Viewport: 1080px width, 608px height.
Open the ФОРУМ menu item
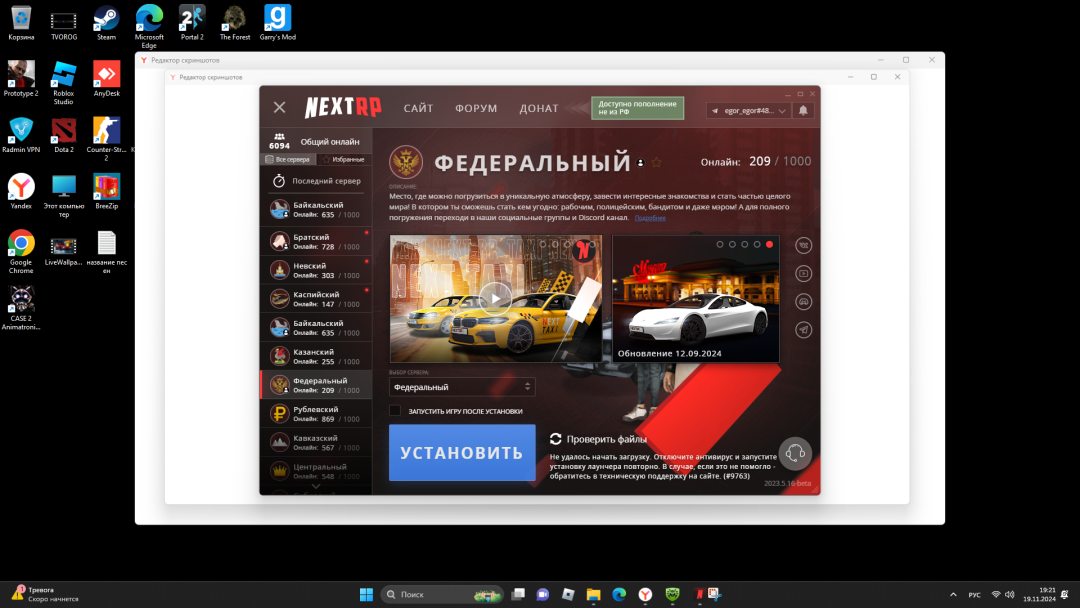pyautogui.click(x=476, y=108)
